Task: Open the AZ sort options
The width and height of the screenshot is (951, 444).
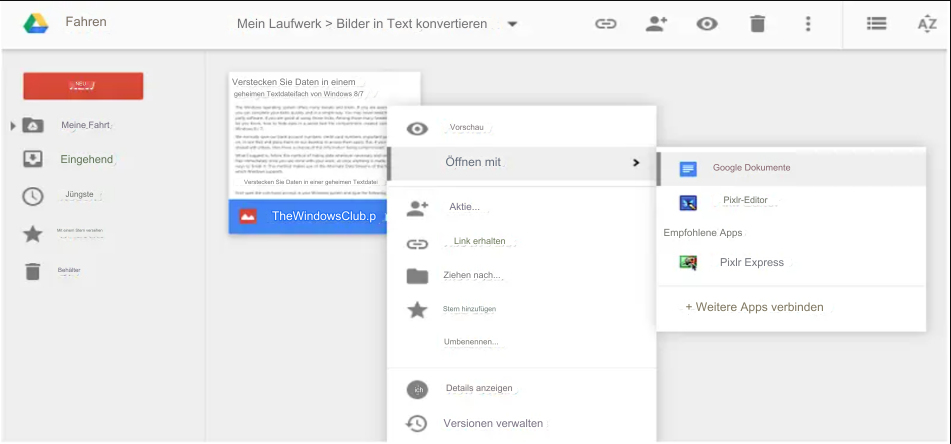Action: pyautogui.click(x=927, y=24)
